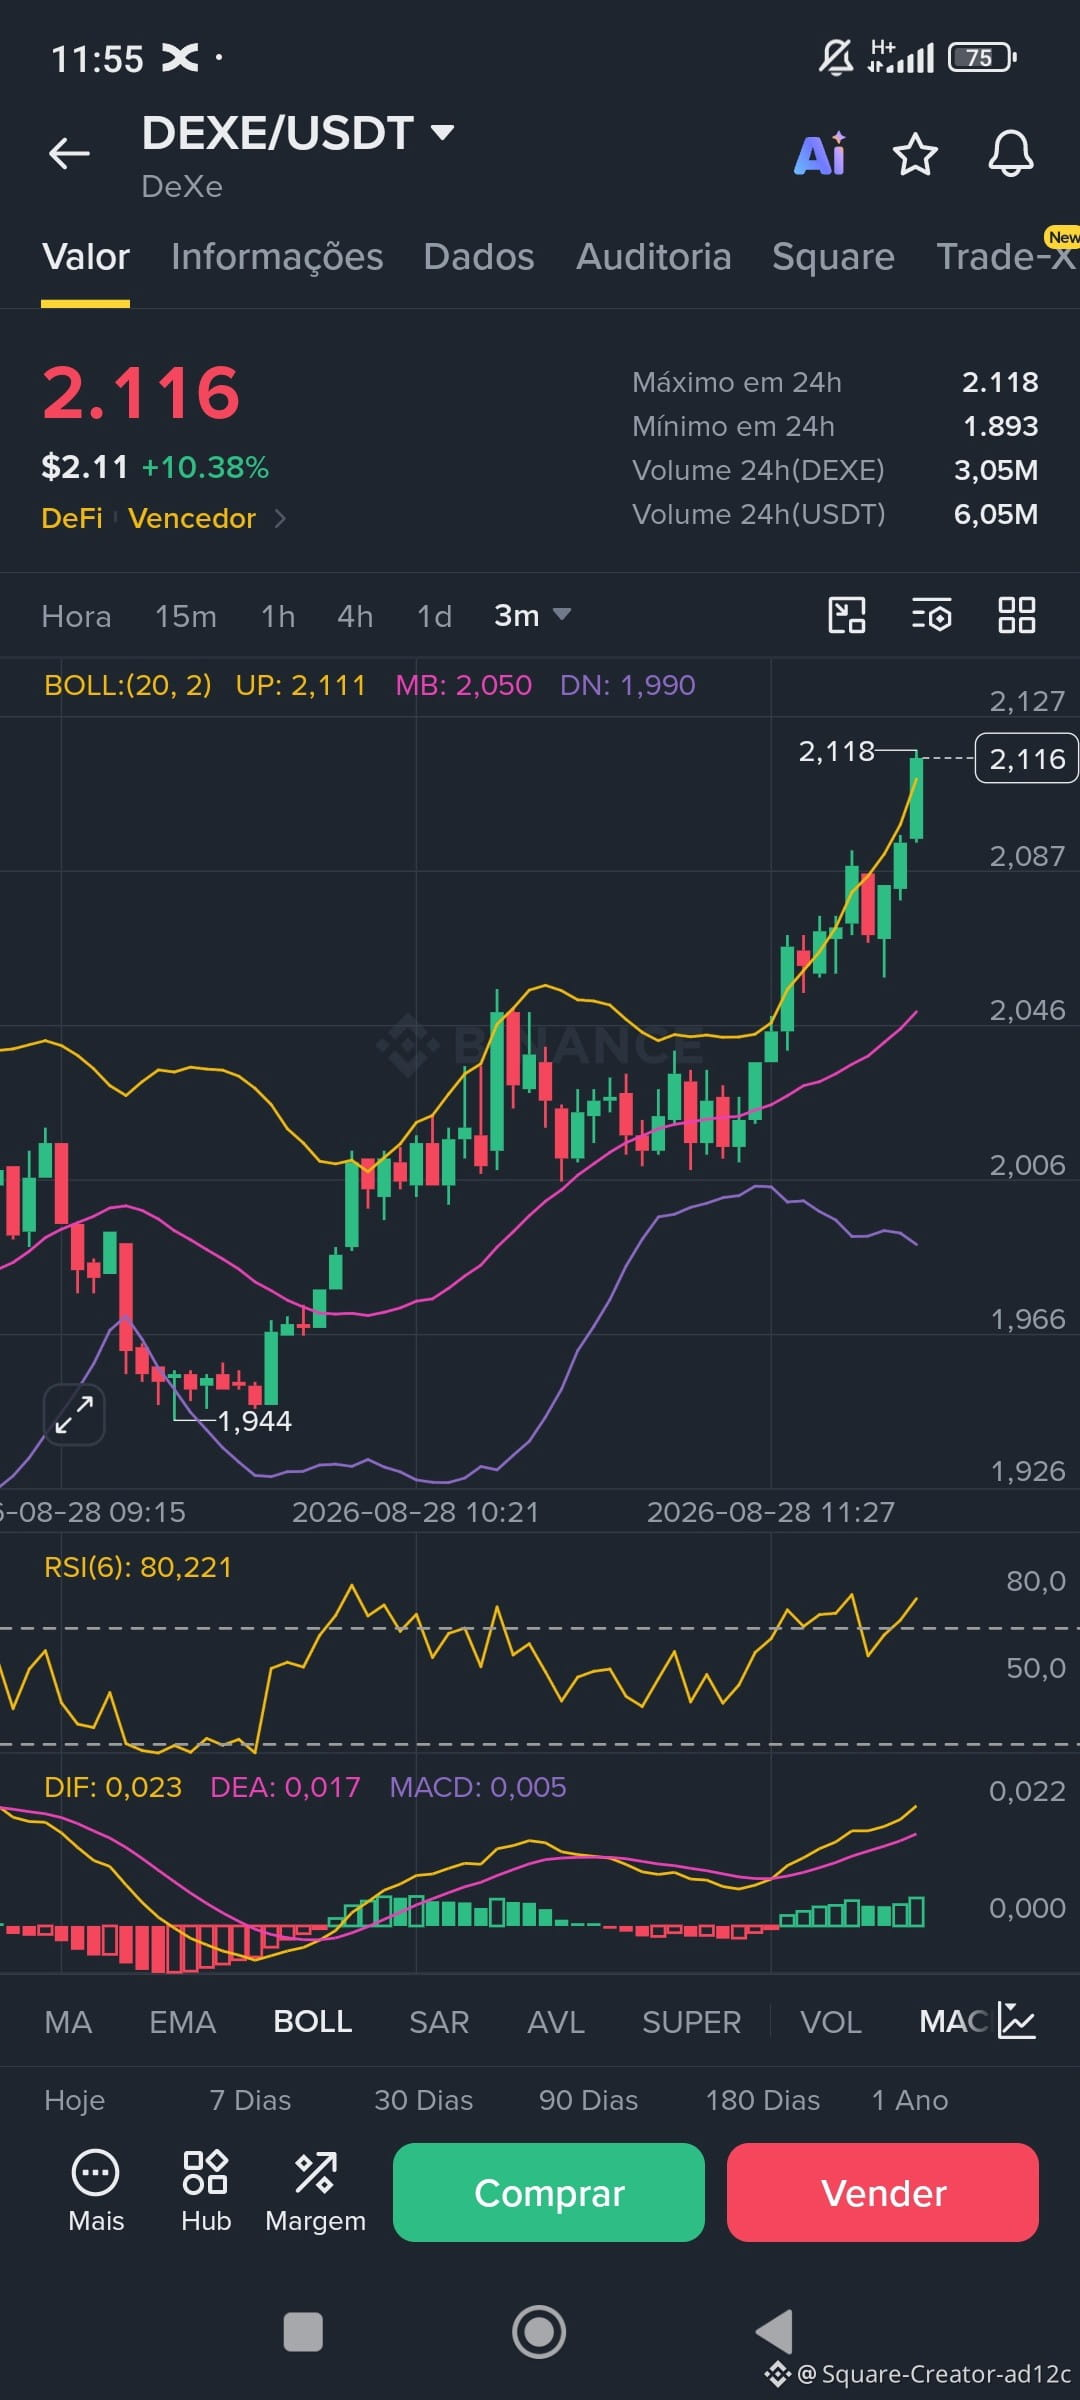1080x2400 pixels.
Task: Tap the large red 2.116 price
Action: 141,392
